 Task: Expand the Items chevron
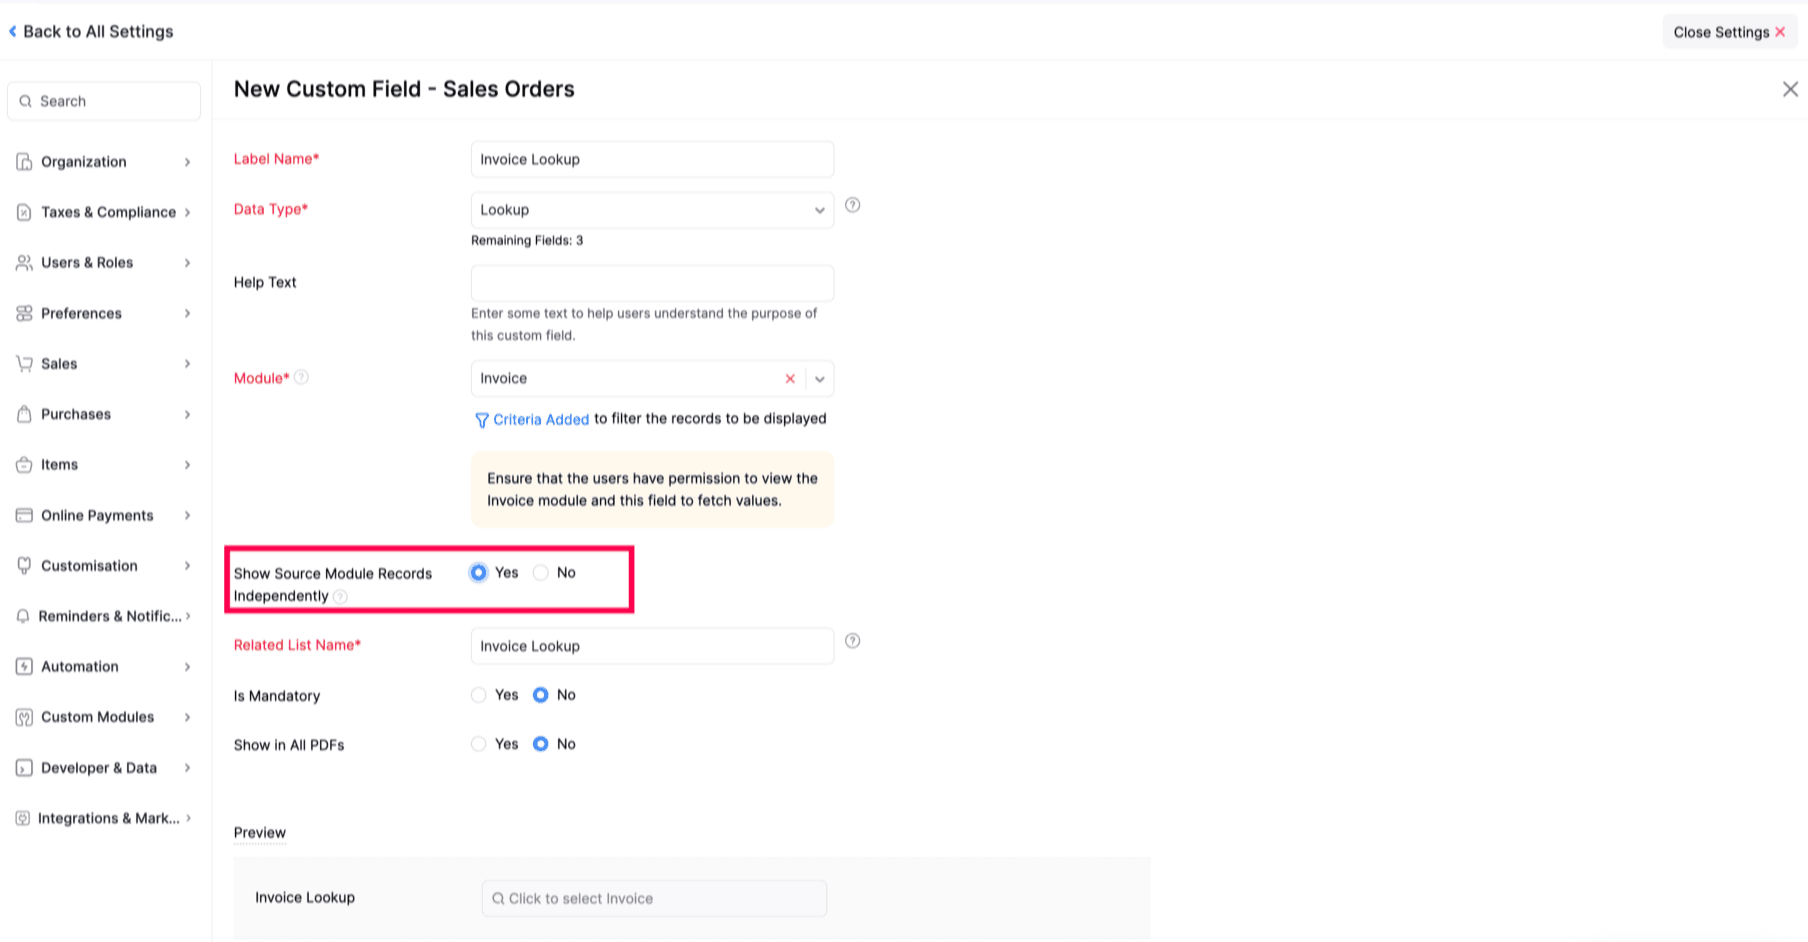[187, 465]
